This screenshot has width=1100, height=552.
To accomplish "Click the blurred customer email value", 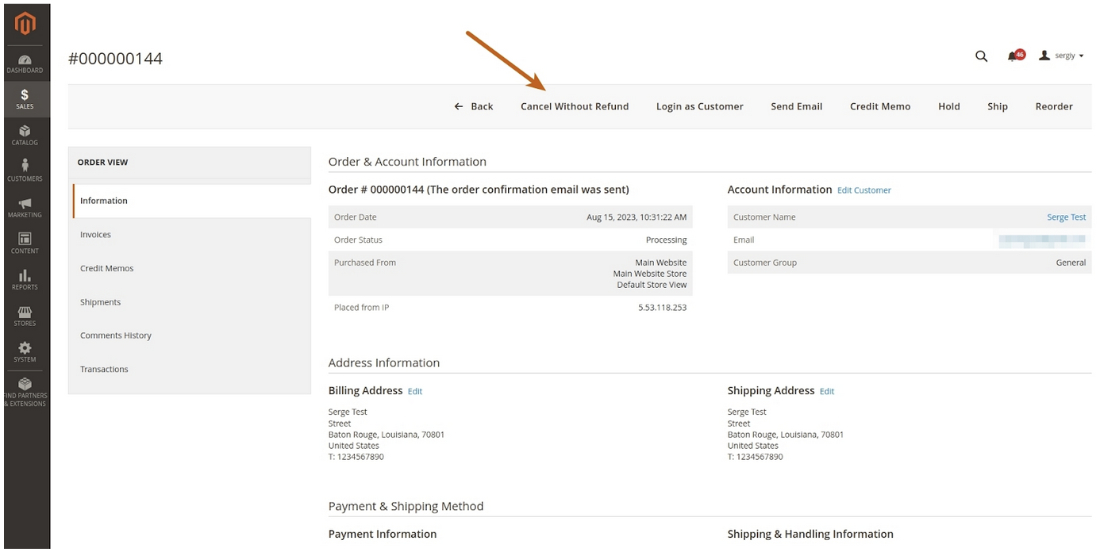I will [x=1042, y=240].
